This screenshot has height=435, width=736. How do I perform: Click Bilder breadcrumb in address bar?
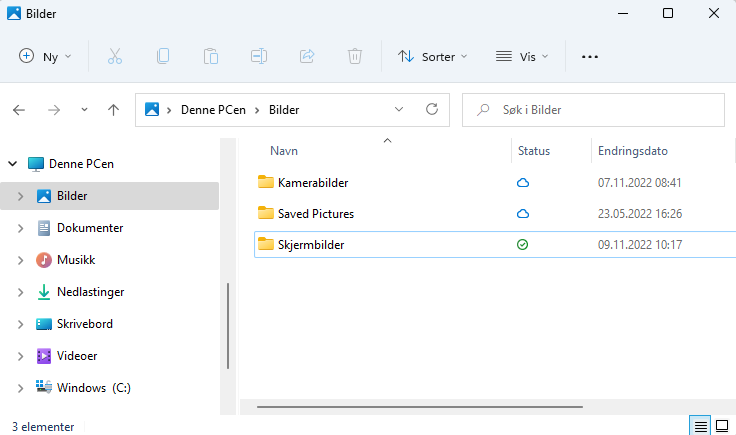click(284, 110)
